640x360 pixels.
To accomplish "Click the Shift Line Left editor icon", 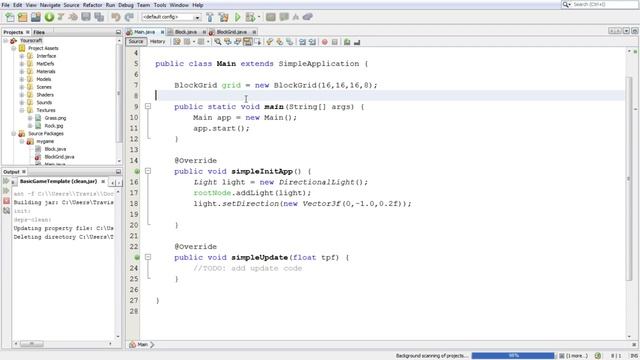I will pyautogui.click(x=302, y=42).
